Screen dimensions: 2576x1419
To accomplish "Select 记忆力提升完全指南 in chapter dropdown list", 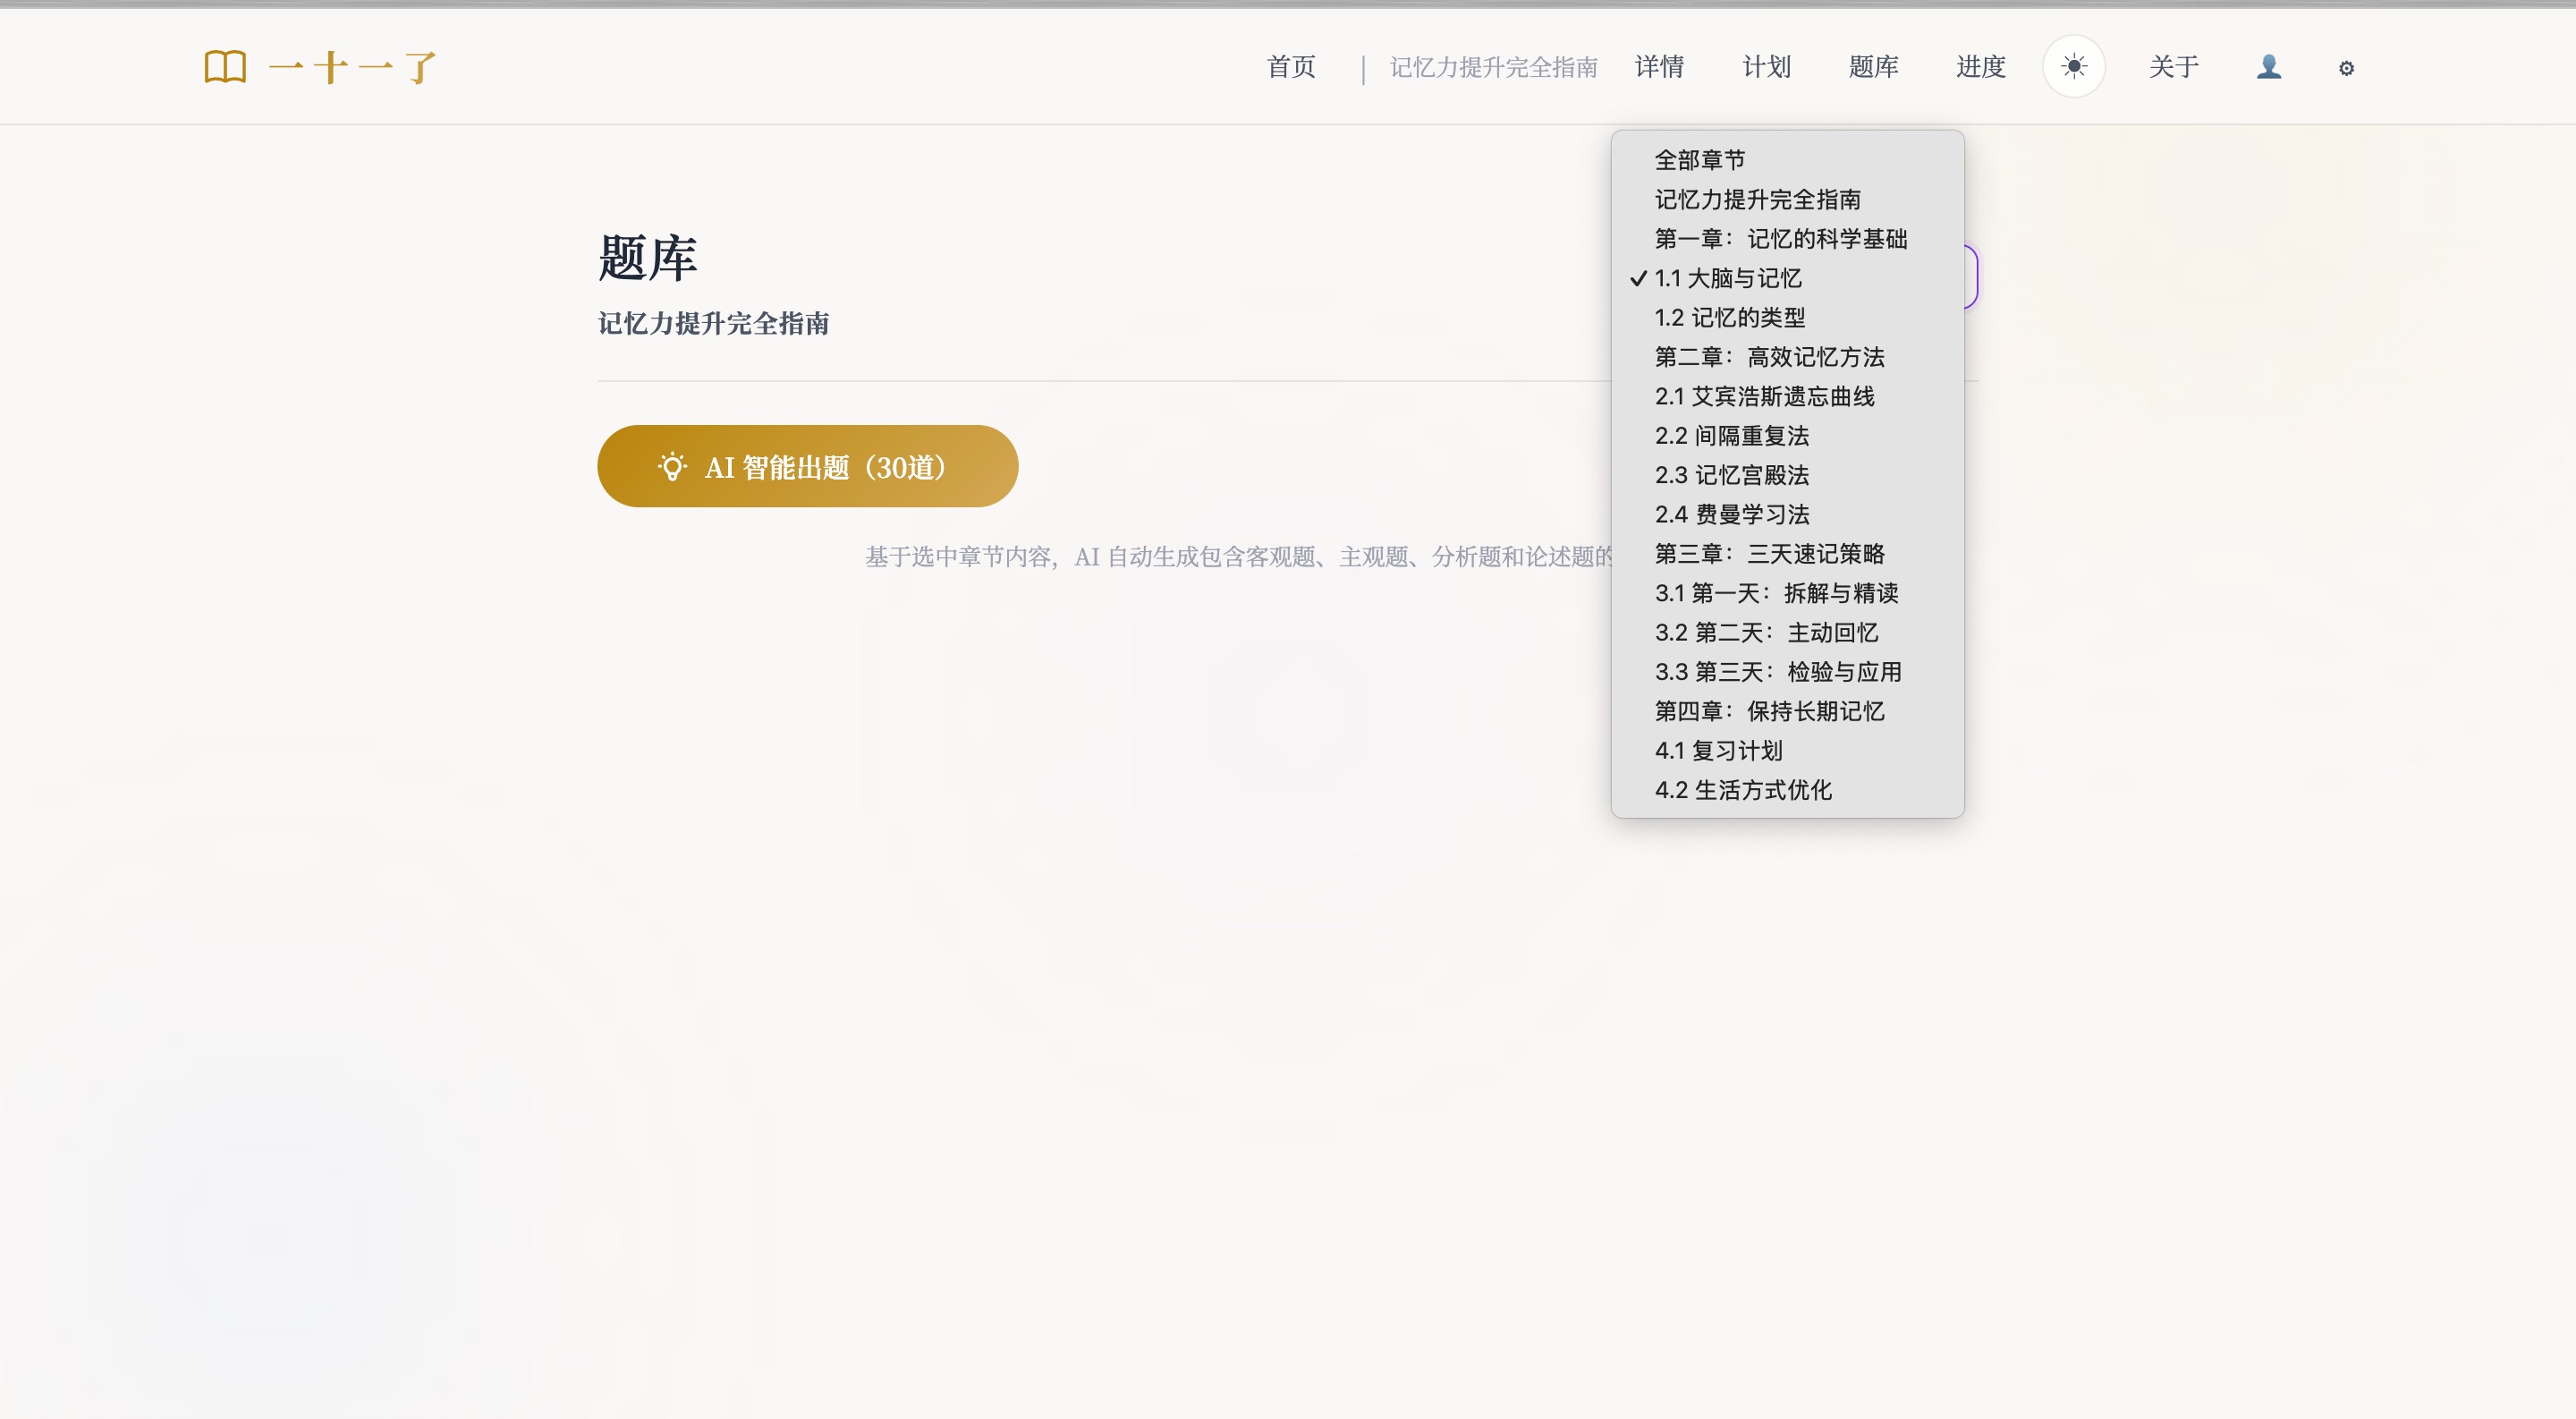I will (1787, 199).
